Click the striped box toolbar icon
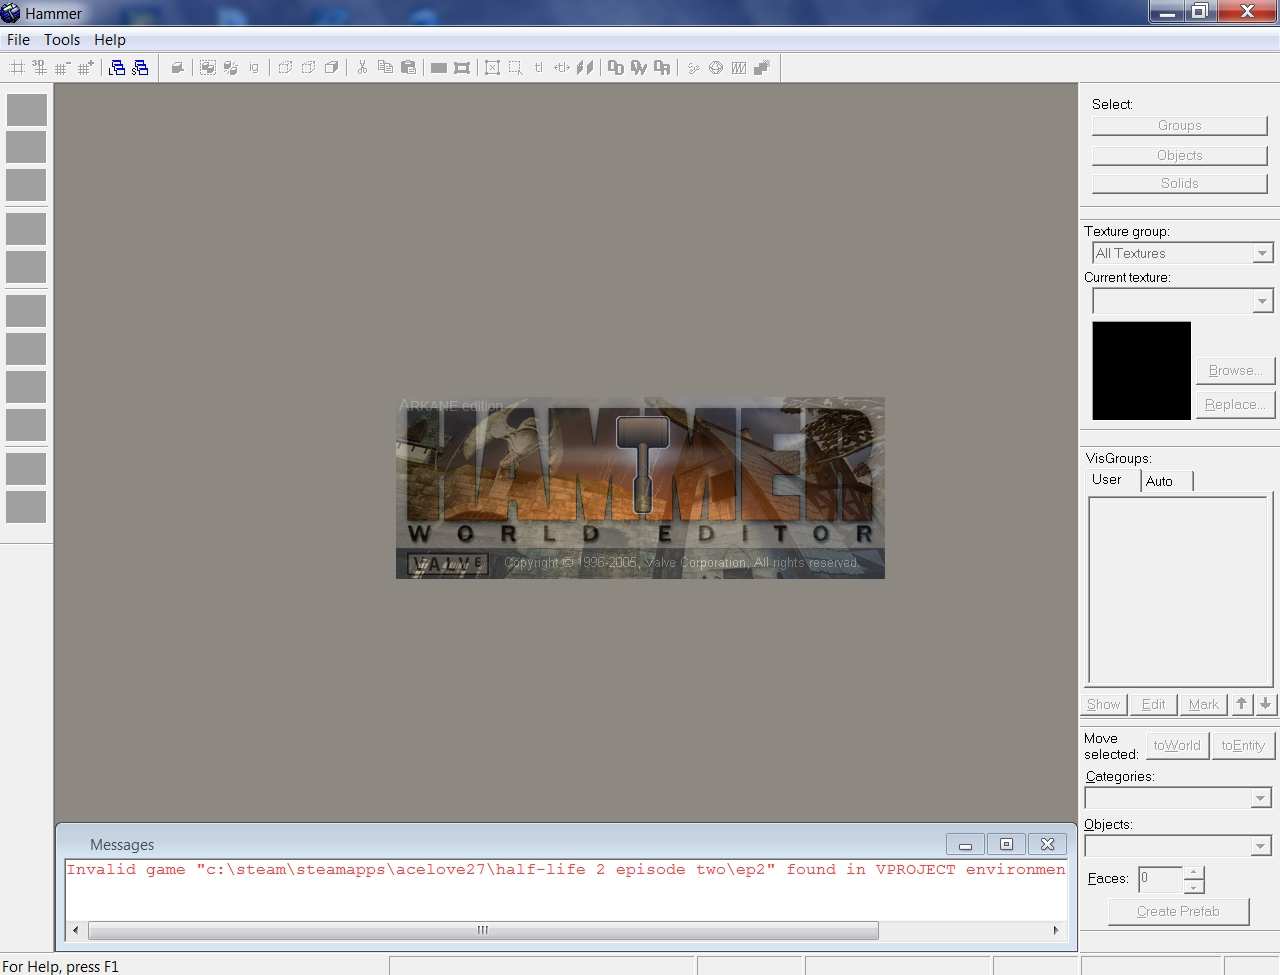Screen dimensions: 1280x975 tap(739, 68)
